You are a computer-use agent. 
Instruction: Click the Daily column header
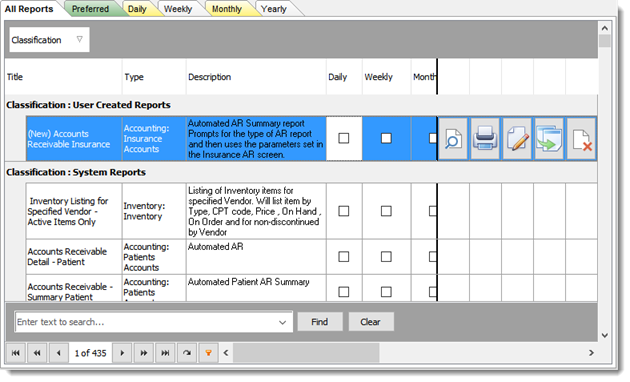(x=344, y=77)
